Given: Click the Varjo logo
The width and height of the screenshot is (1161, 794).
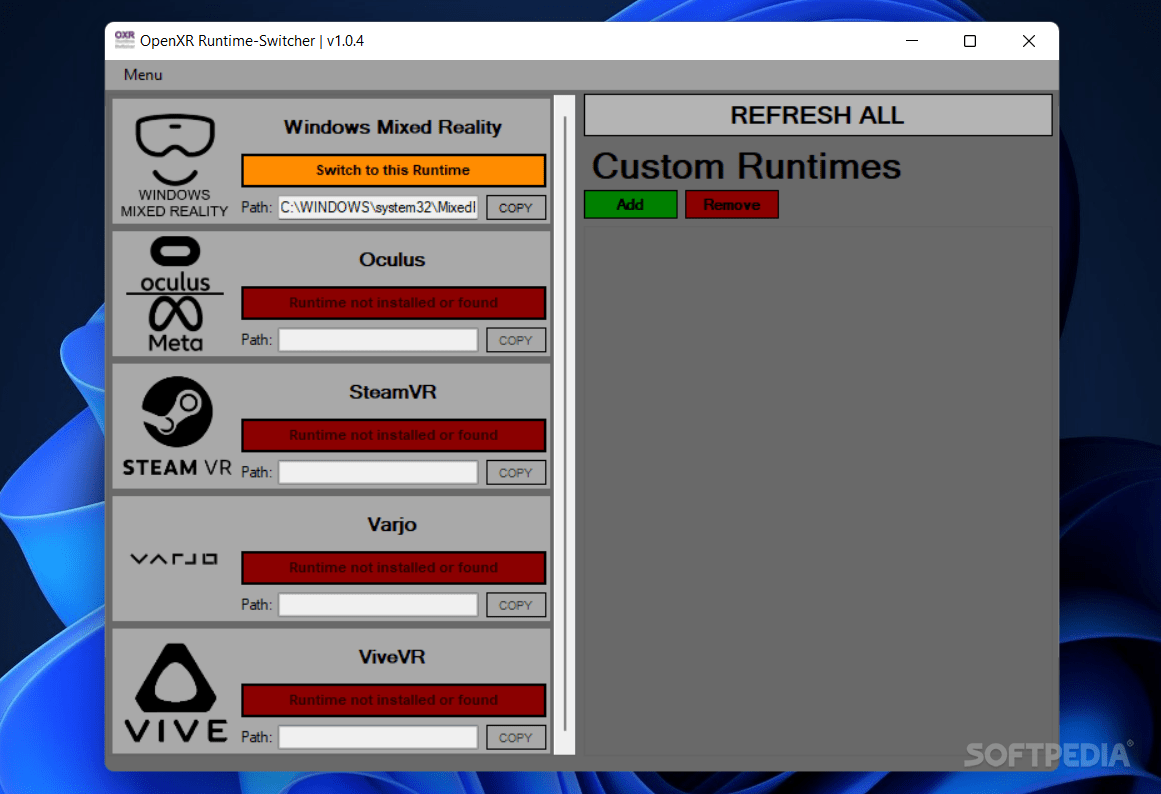Looking at the screenshot, I should point(174,558).
